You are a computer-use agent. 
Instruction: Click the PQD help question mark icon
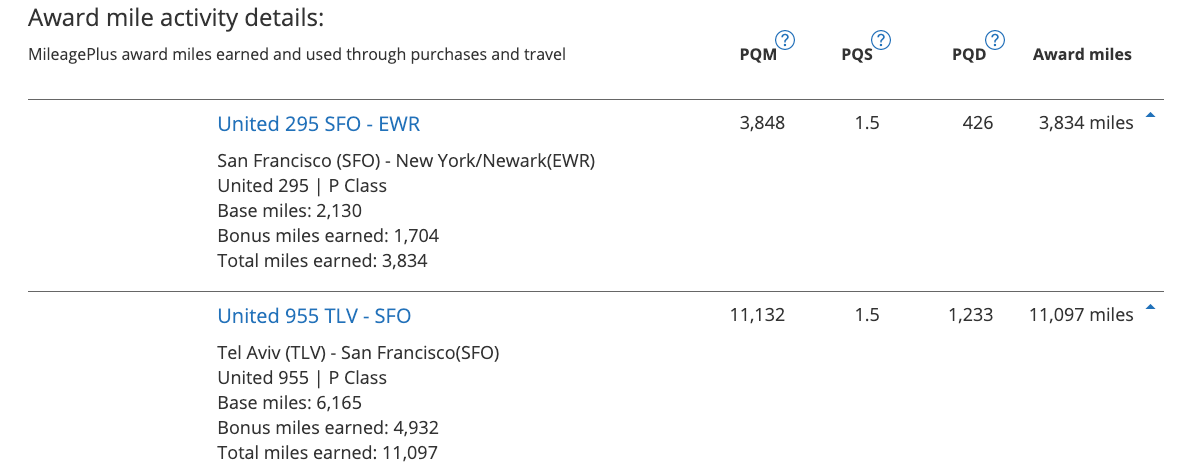coord(995,40)
